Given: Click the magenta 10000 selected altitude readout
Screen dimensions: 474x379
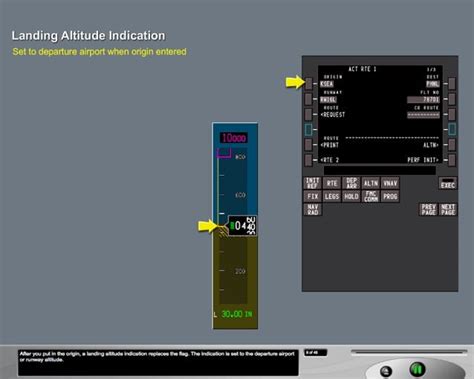Looking at the screenshot, I should tap(234, 138).
